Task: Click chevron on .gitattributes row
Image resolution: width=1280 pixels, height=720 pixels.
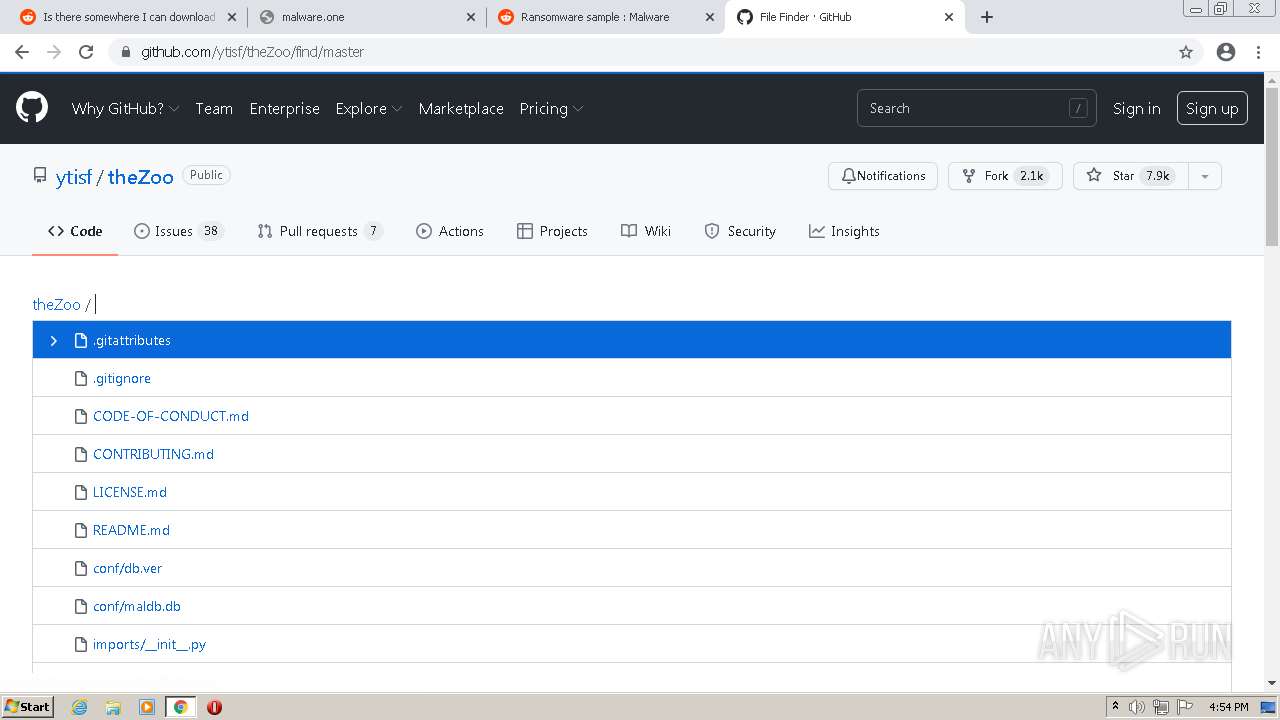Action: point(54,340)
